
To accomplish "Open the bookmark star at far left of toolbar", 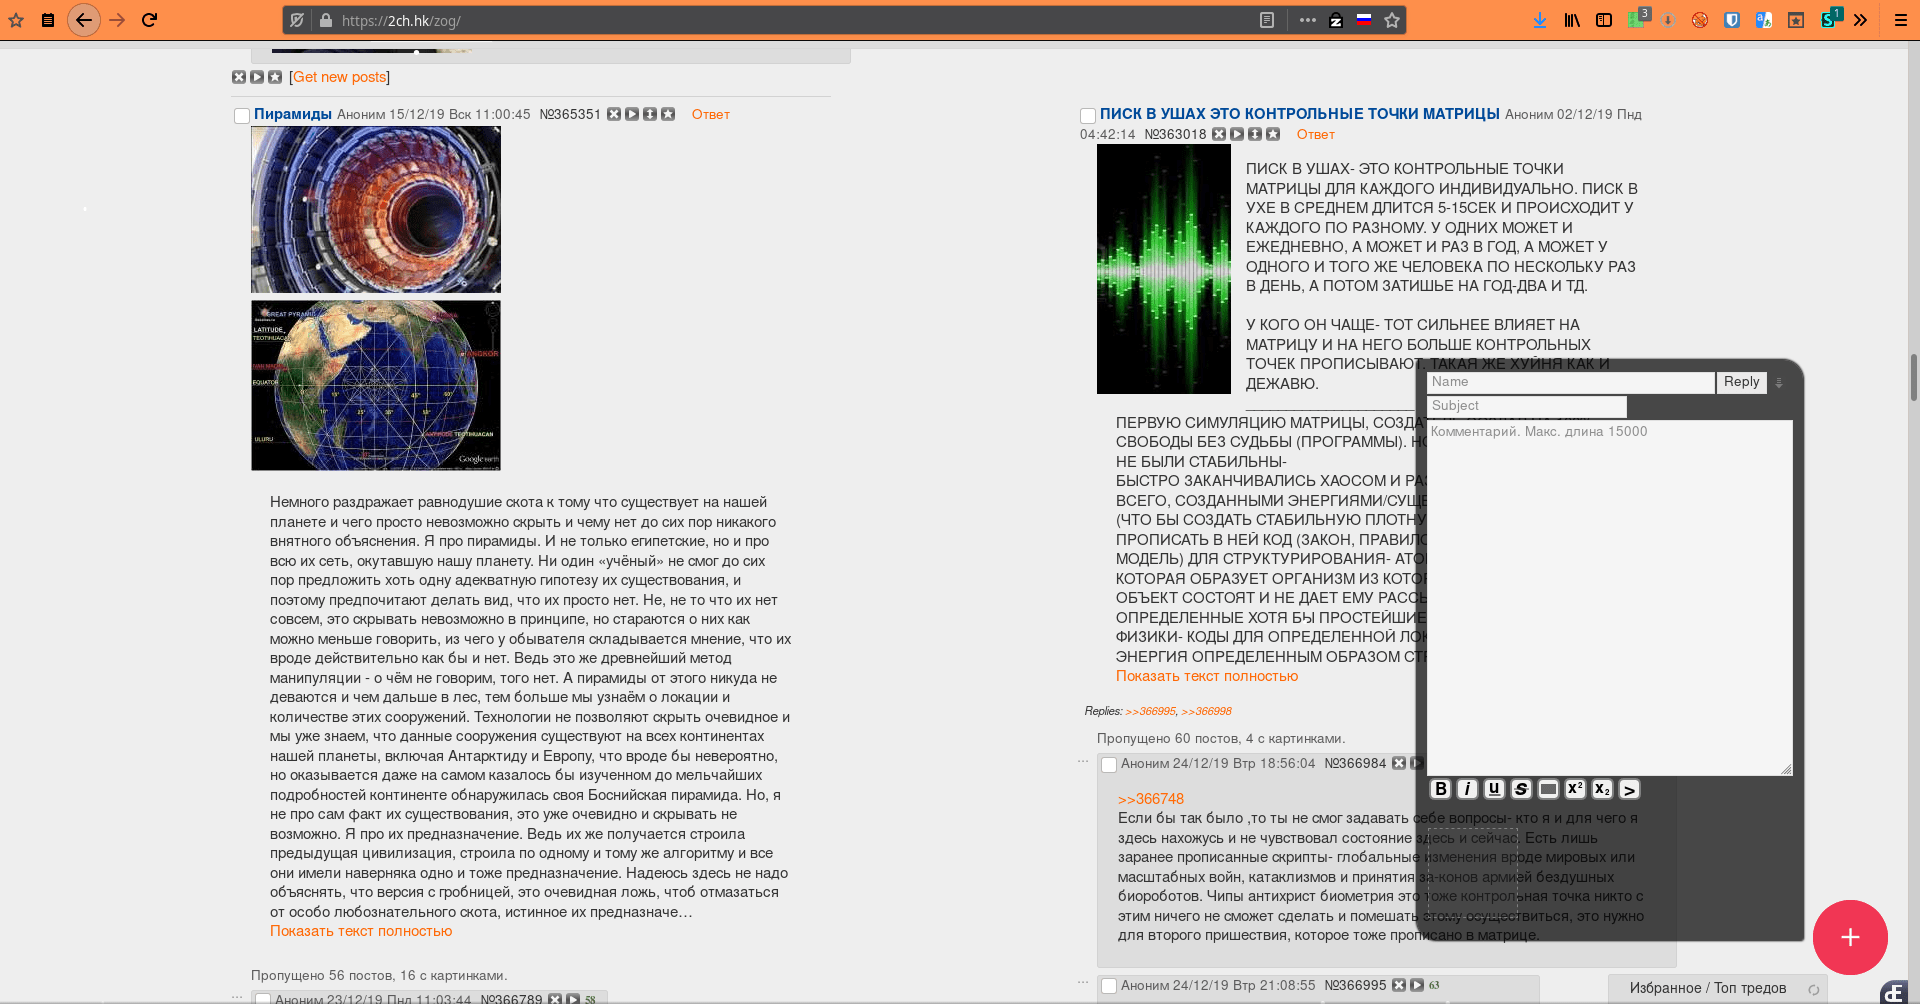I will [16, 20].
